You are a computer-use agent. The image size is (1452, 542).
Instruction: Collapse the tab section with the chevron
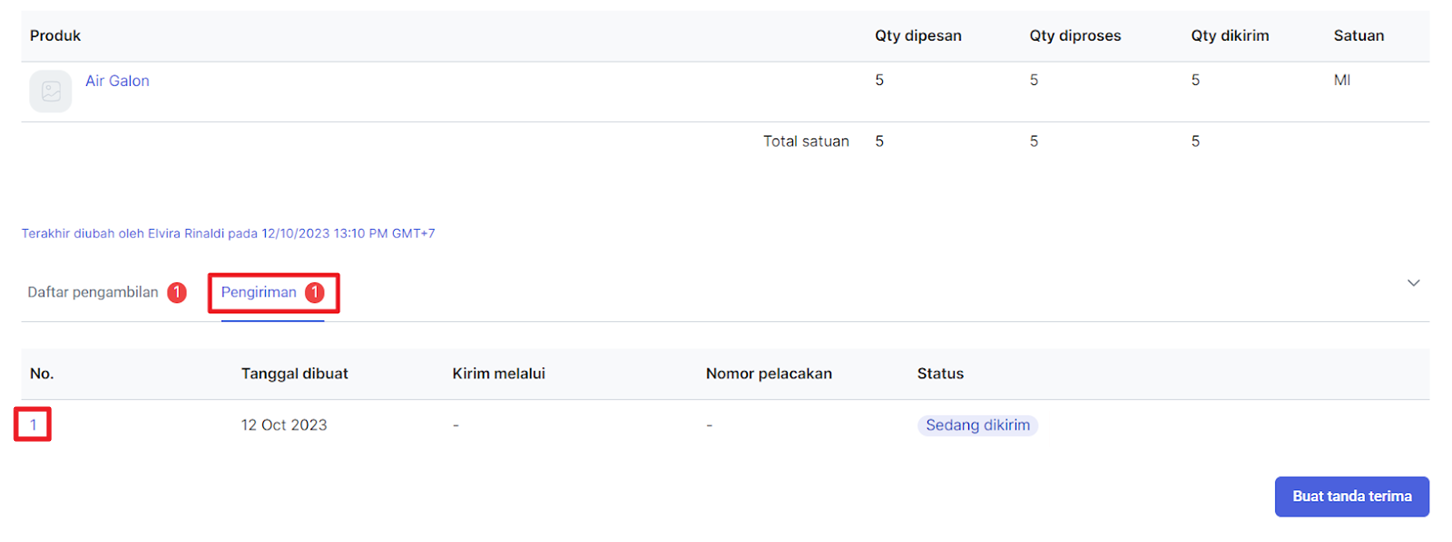[1414, 283]
